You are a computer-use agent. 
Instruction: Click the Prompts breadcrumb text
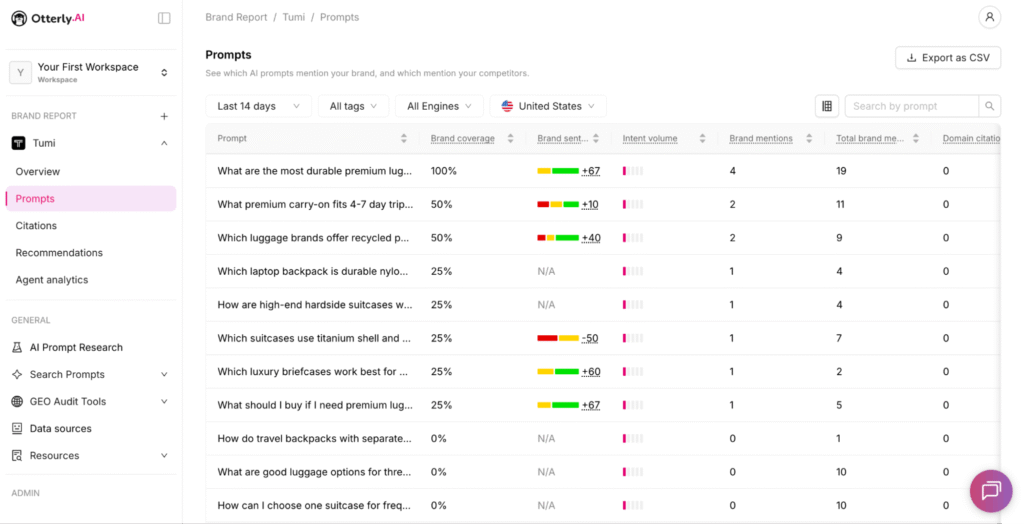tap(339, 18)
